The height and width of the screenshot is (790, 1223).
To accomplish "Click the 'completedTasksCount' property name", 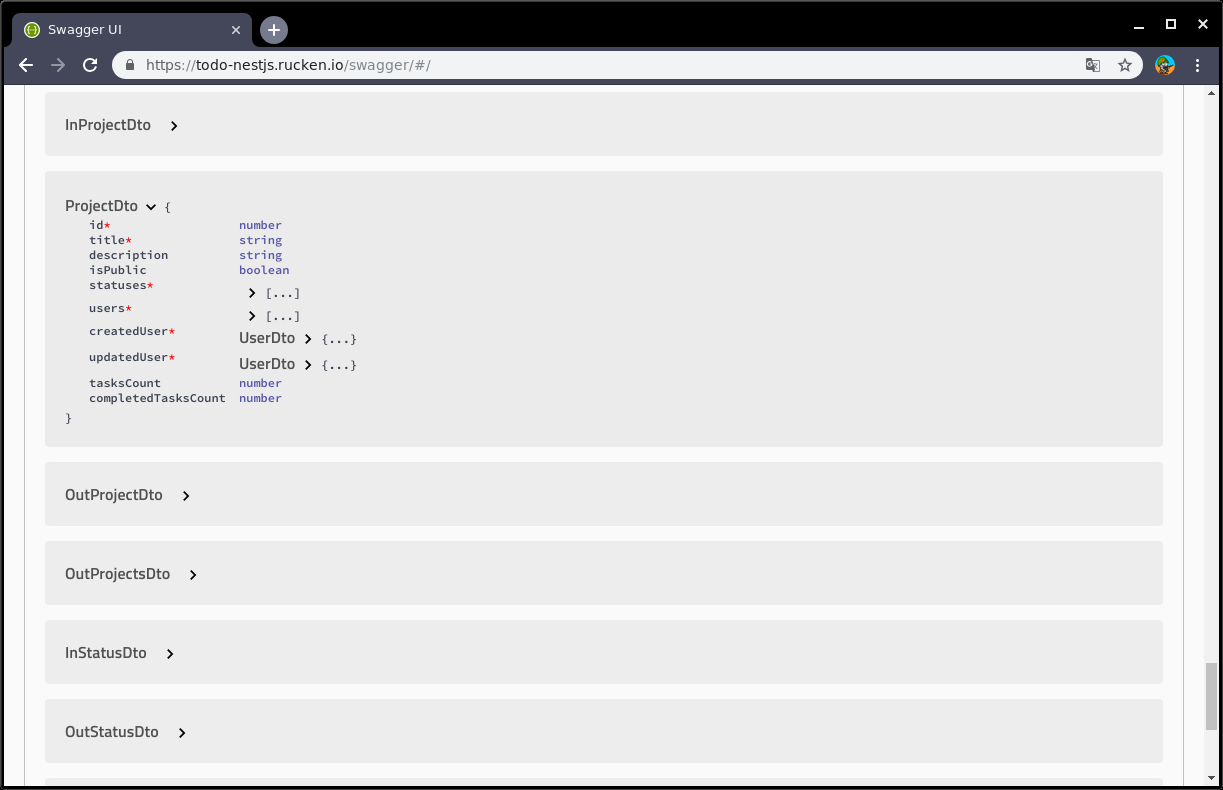I will [x=157, y=398].
